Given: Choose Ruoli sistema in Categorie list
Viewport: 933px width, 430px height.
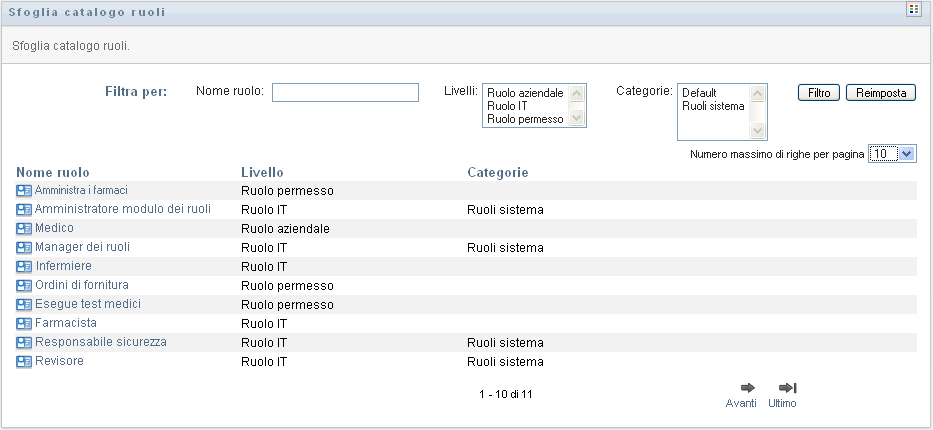Looking at the screenshot, I should (712, 106).
